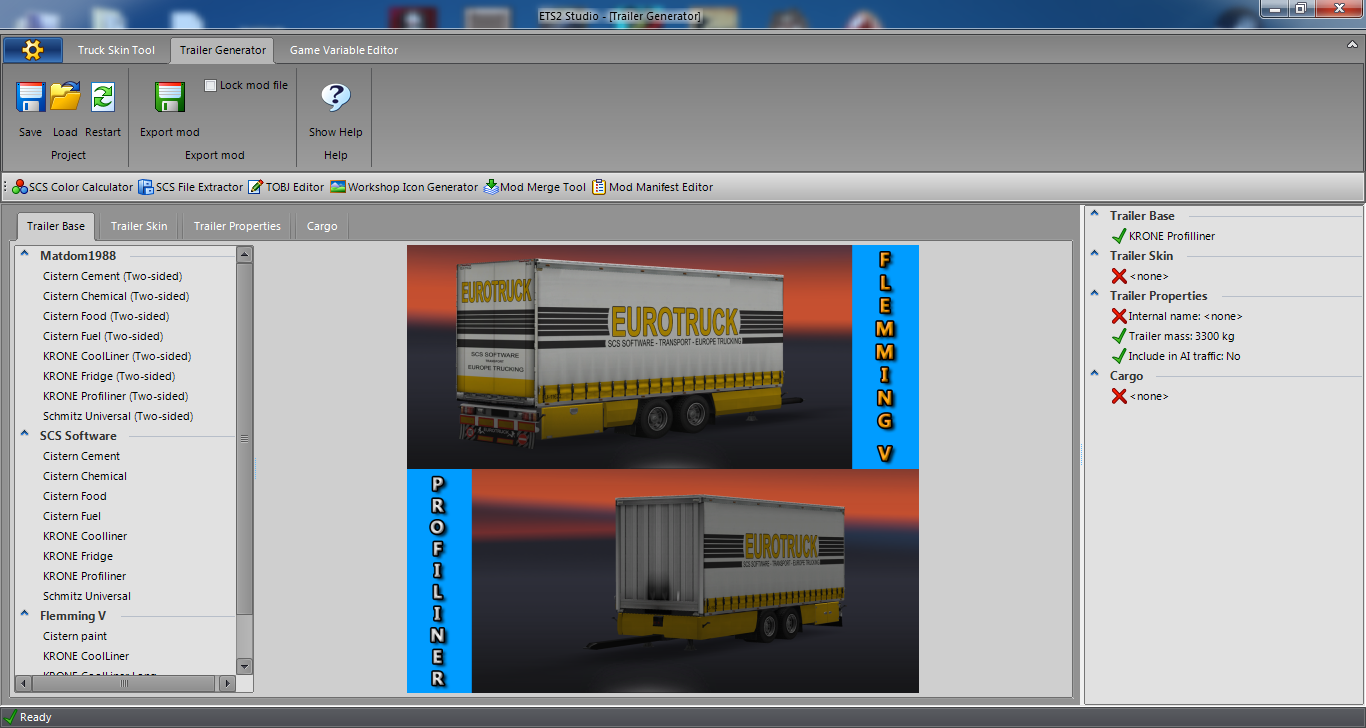Image resolution: width=1366 pixels, height=728 pixels.
Task: Click the Load project button
Action: (x=65, y=97)
